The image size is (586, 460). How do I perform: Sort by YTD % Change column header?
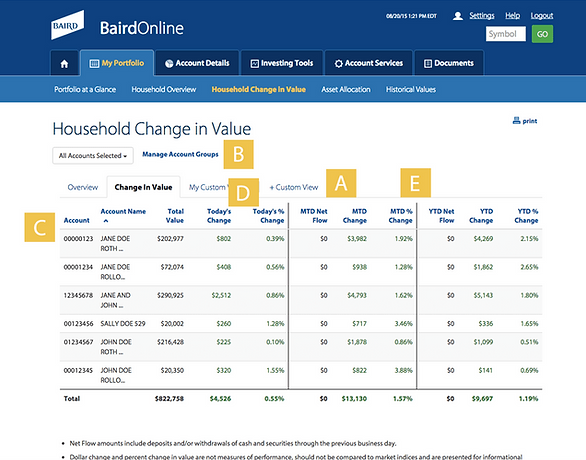click(x=526, y=216)
